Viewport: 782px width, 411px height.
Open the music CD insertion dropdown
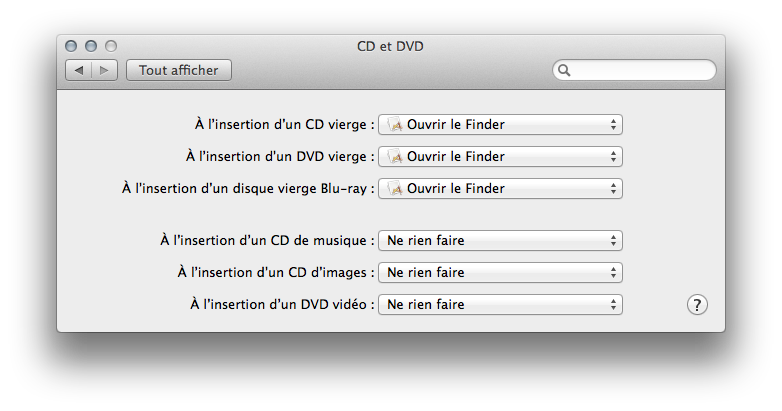[x=500, y=240]
